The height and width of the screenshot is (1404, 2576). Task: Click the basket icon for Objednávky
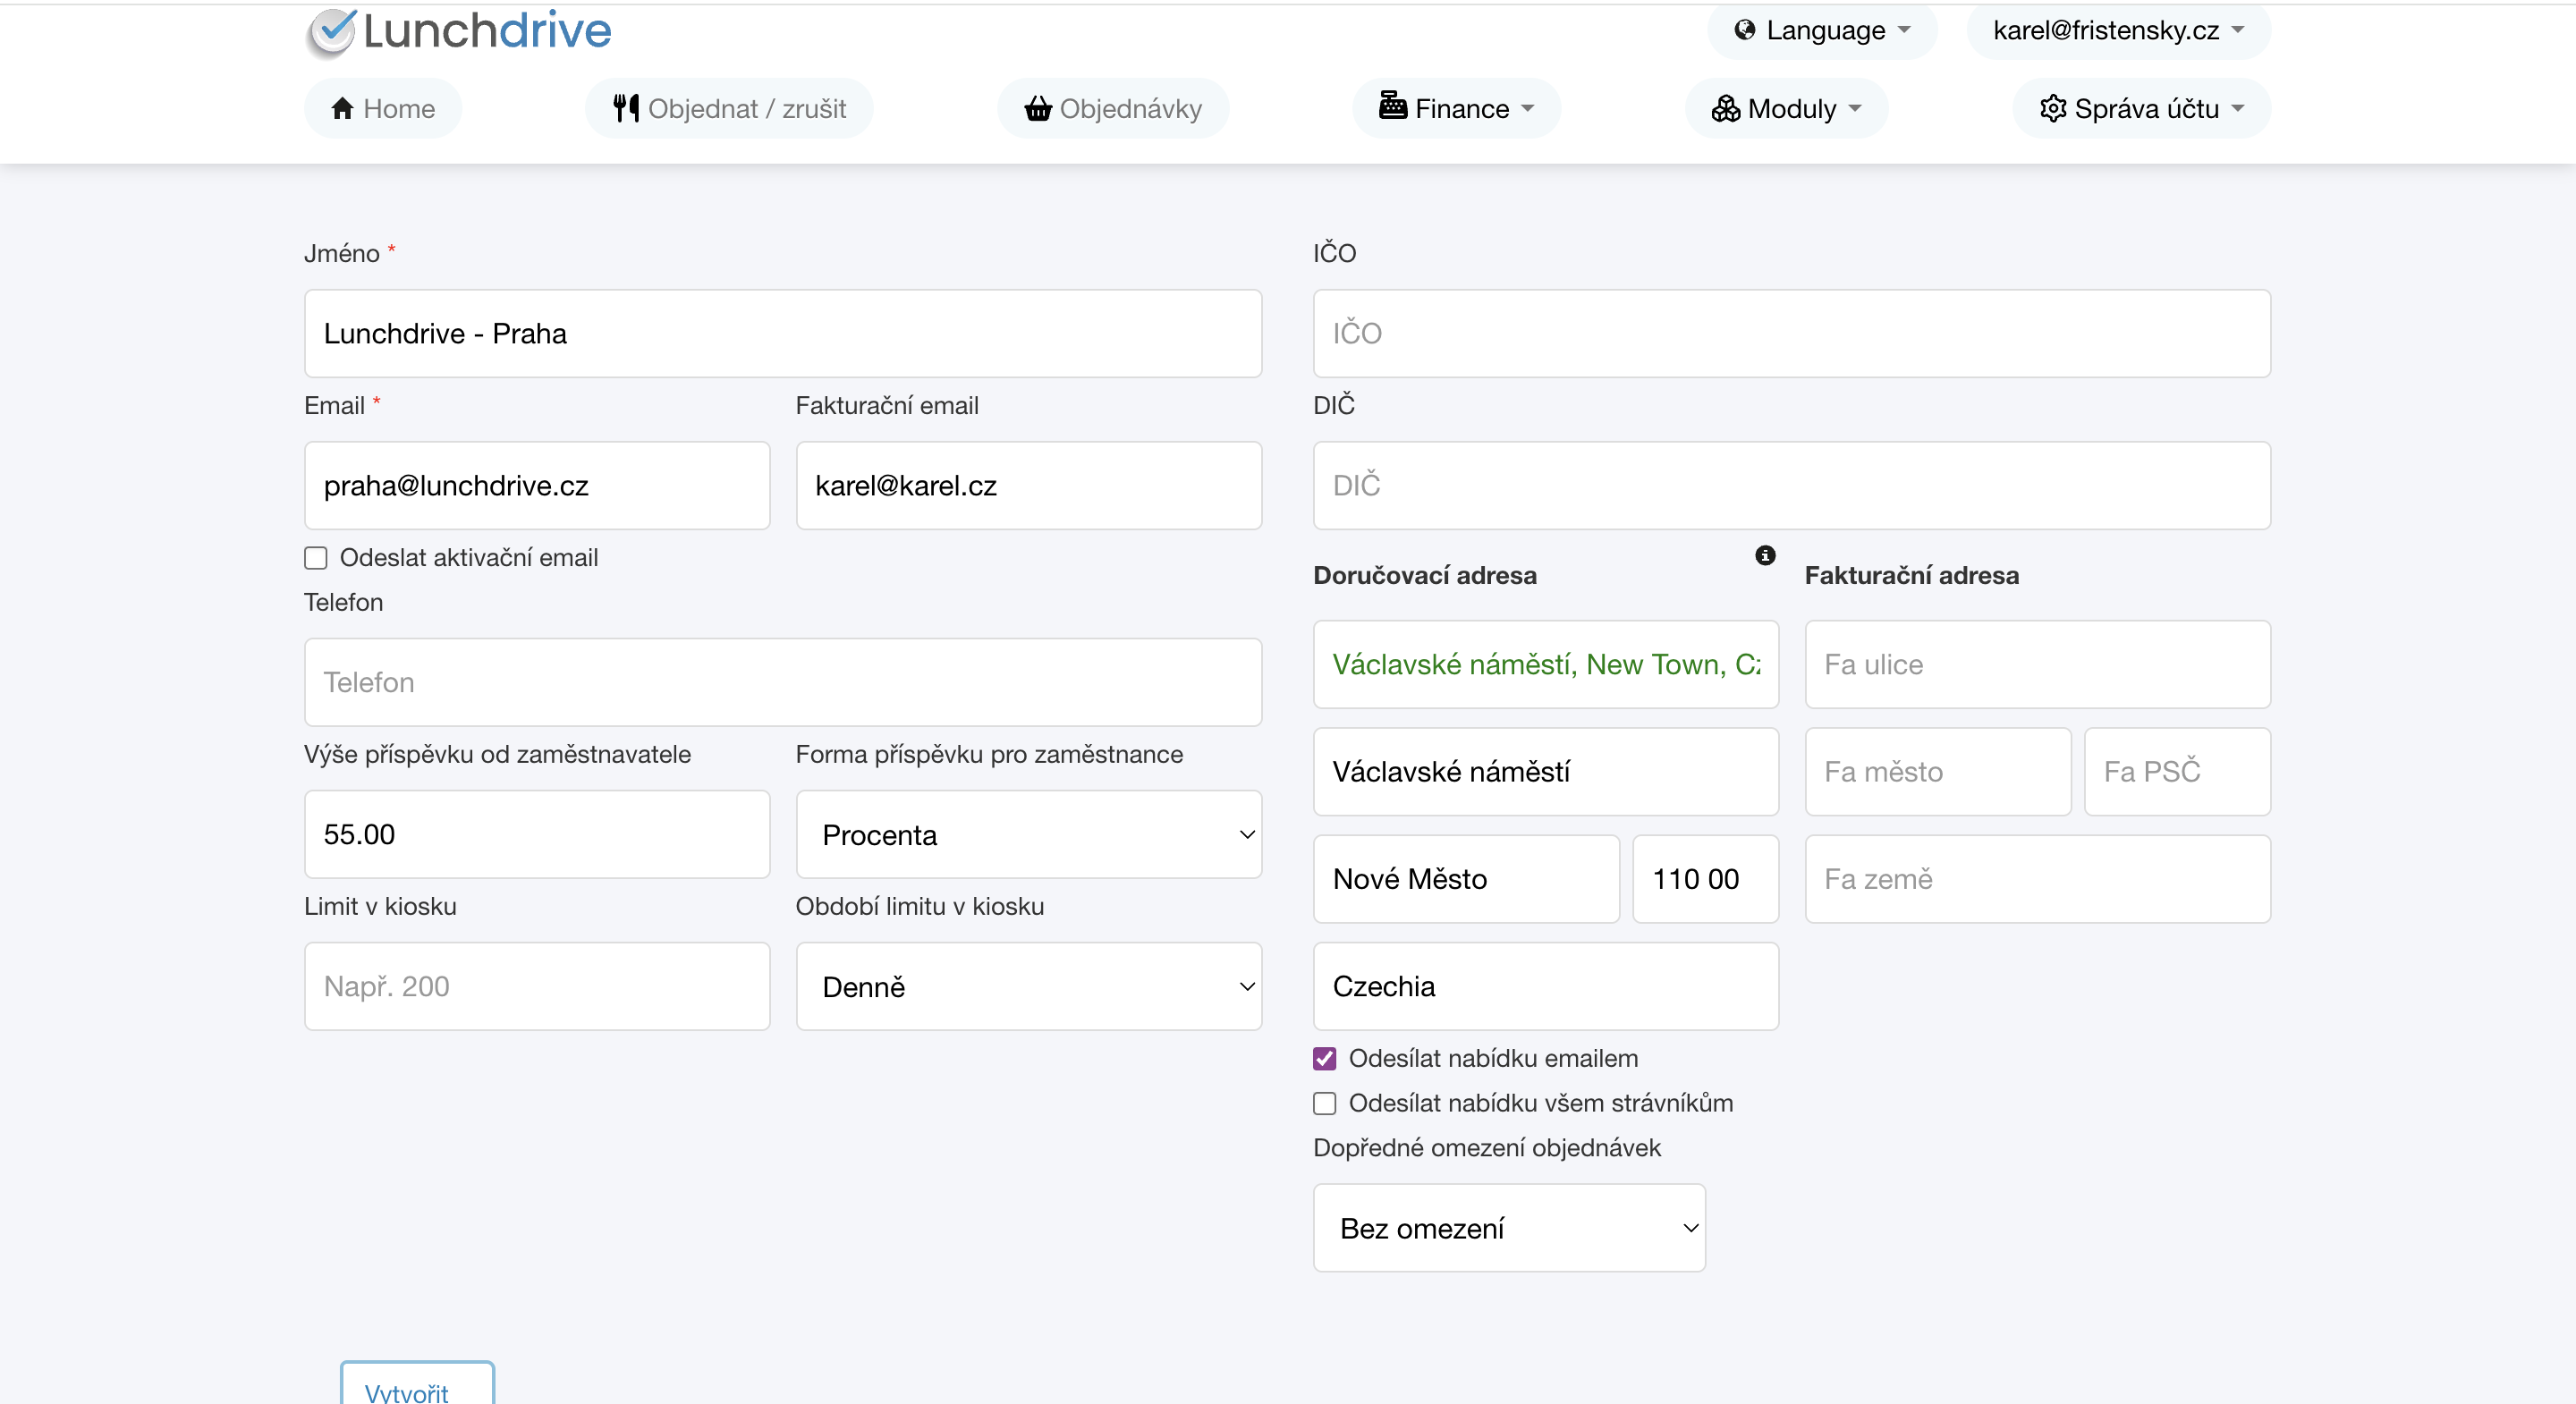1038,108
